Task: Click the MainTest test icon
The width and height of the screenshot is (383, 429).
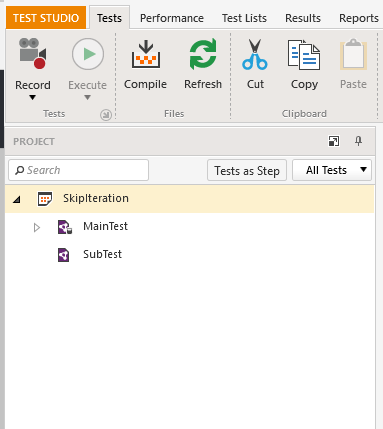Action: coord(65,227)
